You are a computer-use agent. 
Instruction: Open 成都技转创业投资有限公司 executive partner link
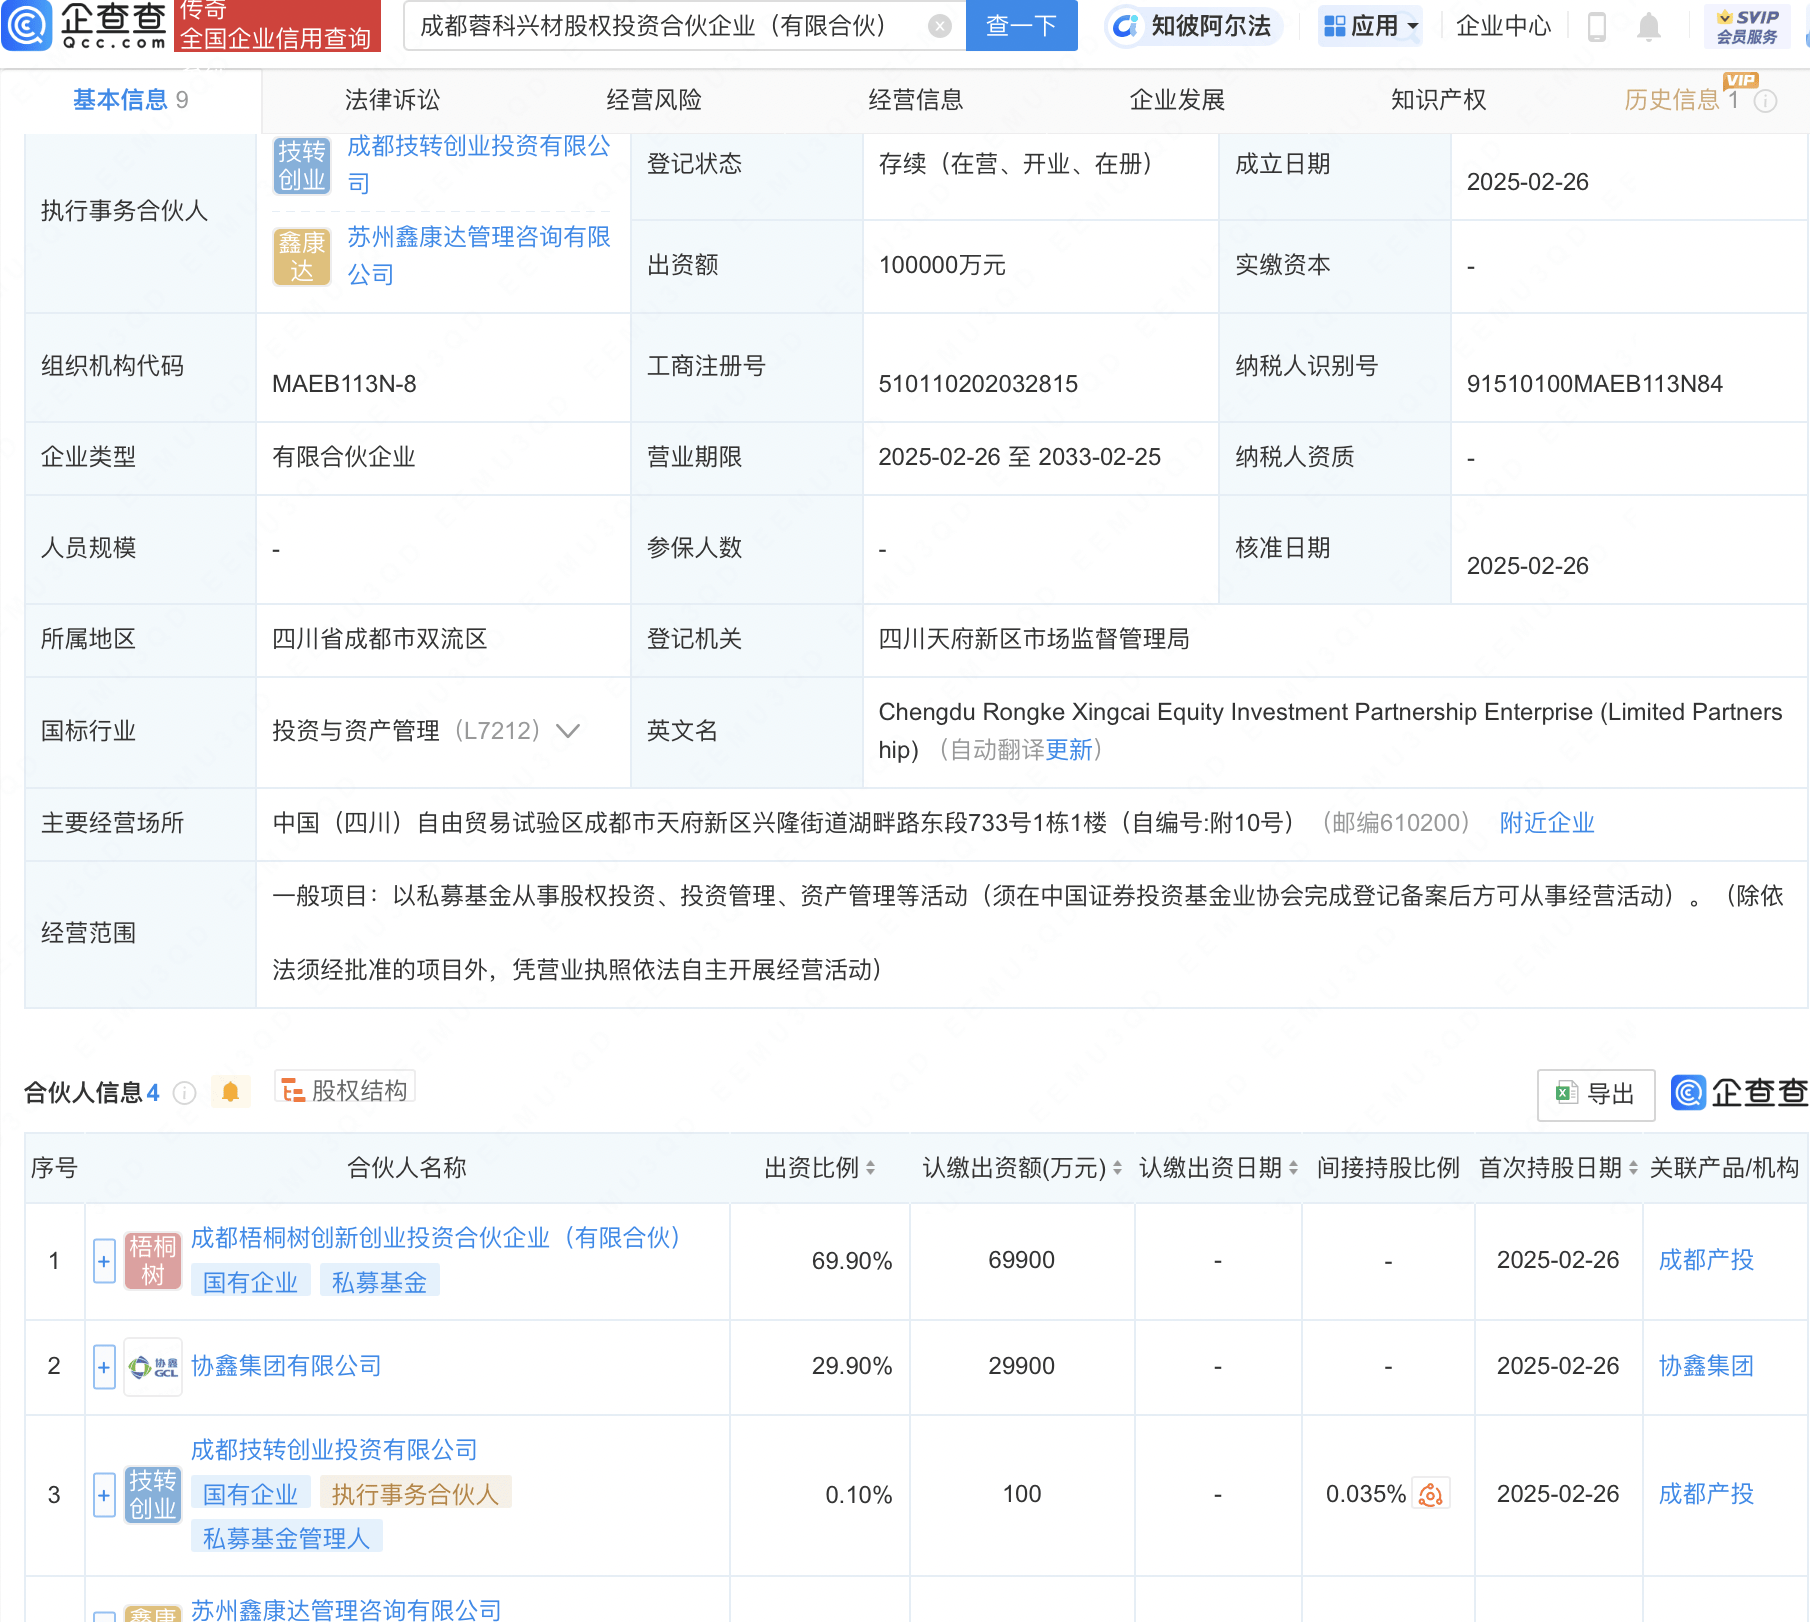coord(479,165)
